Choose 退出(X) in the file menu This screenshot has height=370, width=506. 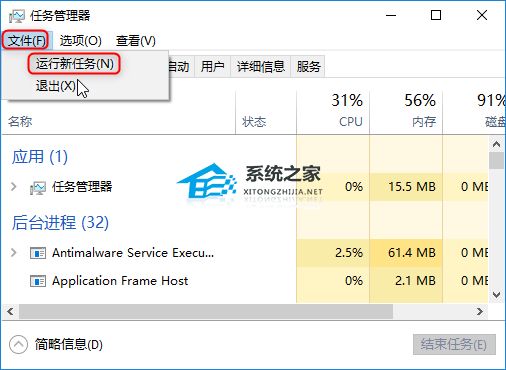pos(56,86)
